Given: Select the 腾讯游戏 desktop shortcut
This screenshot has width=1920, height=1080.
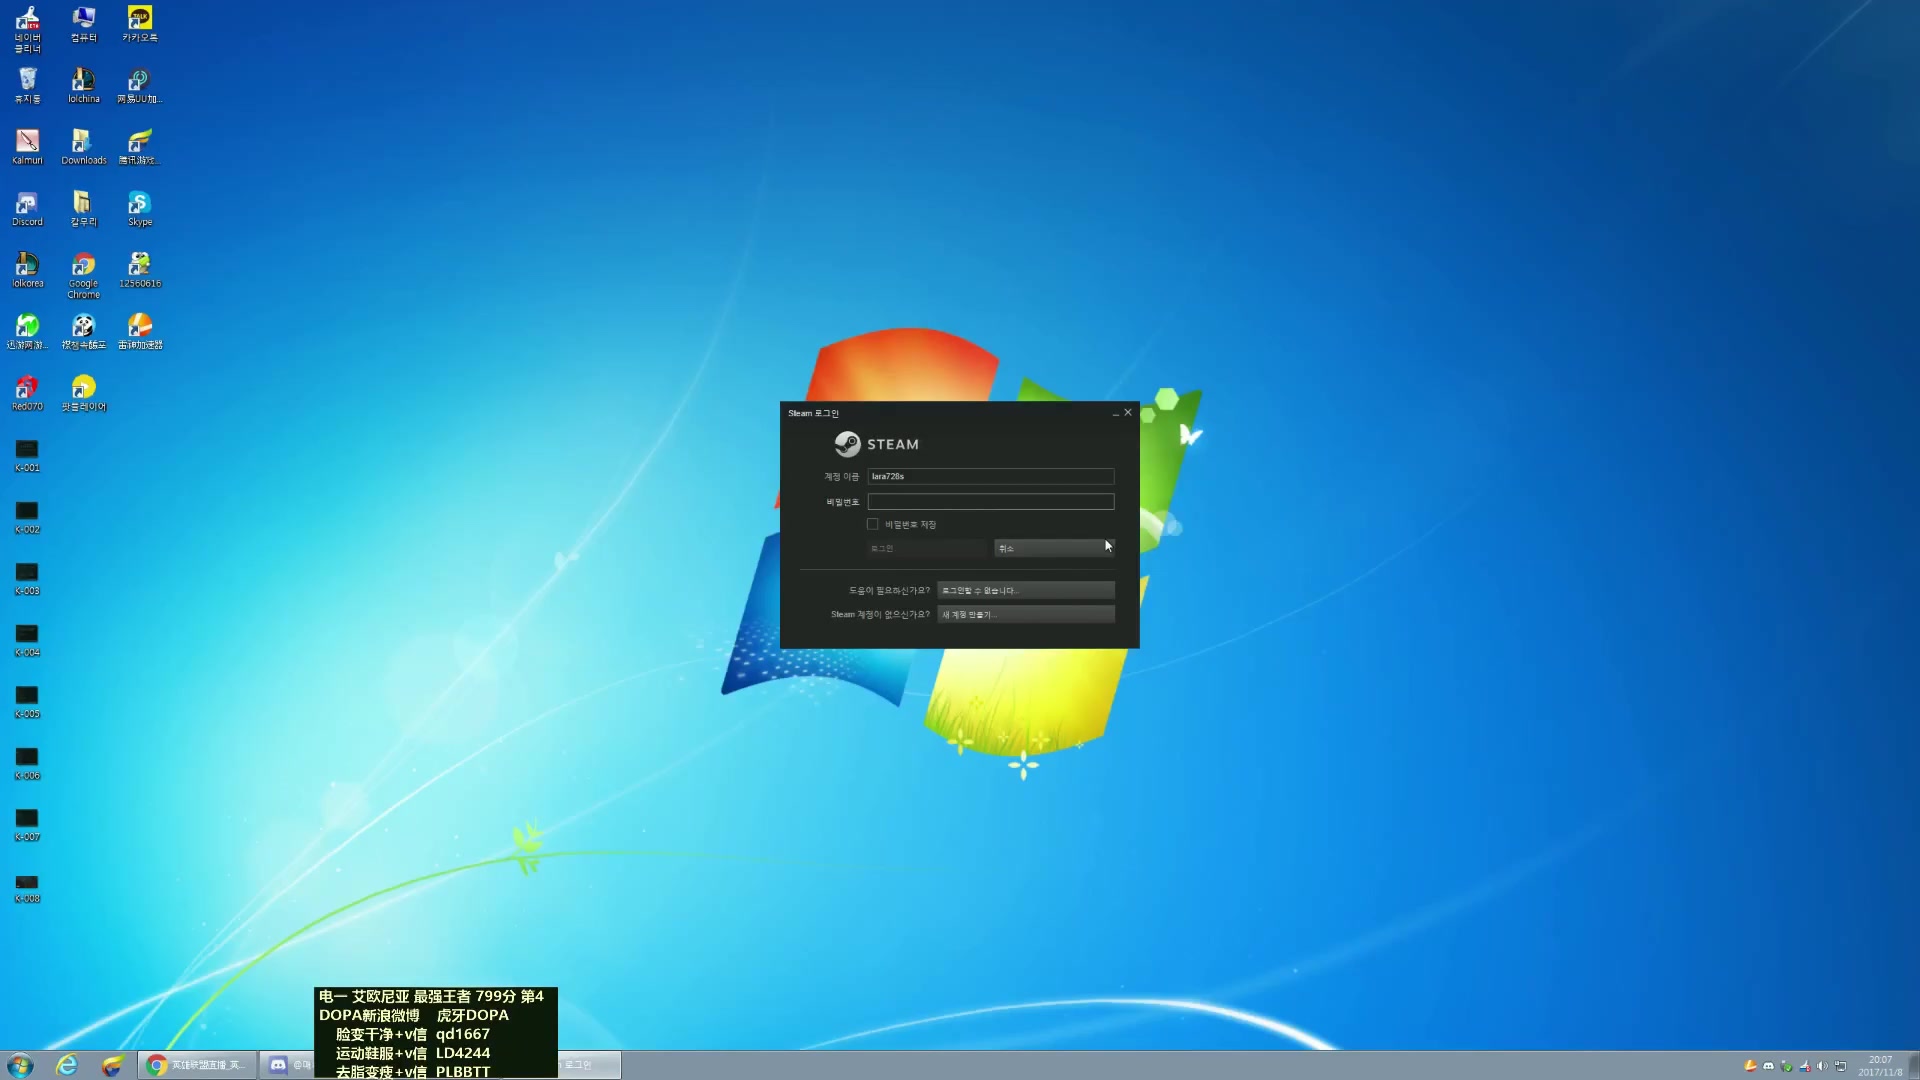Looking at the screenshot, I should (140, 147).
